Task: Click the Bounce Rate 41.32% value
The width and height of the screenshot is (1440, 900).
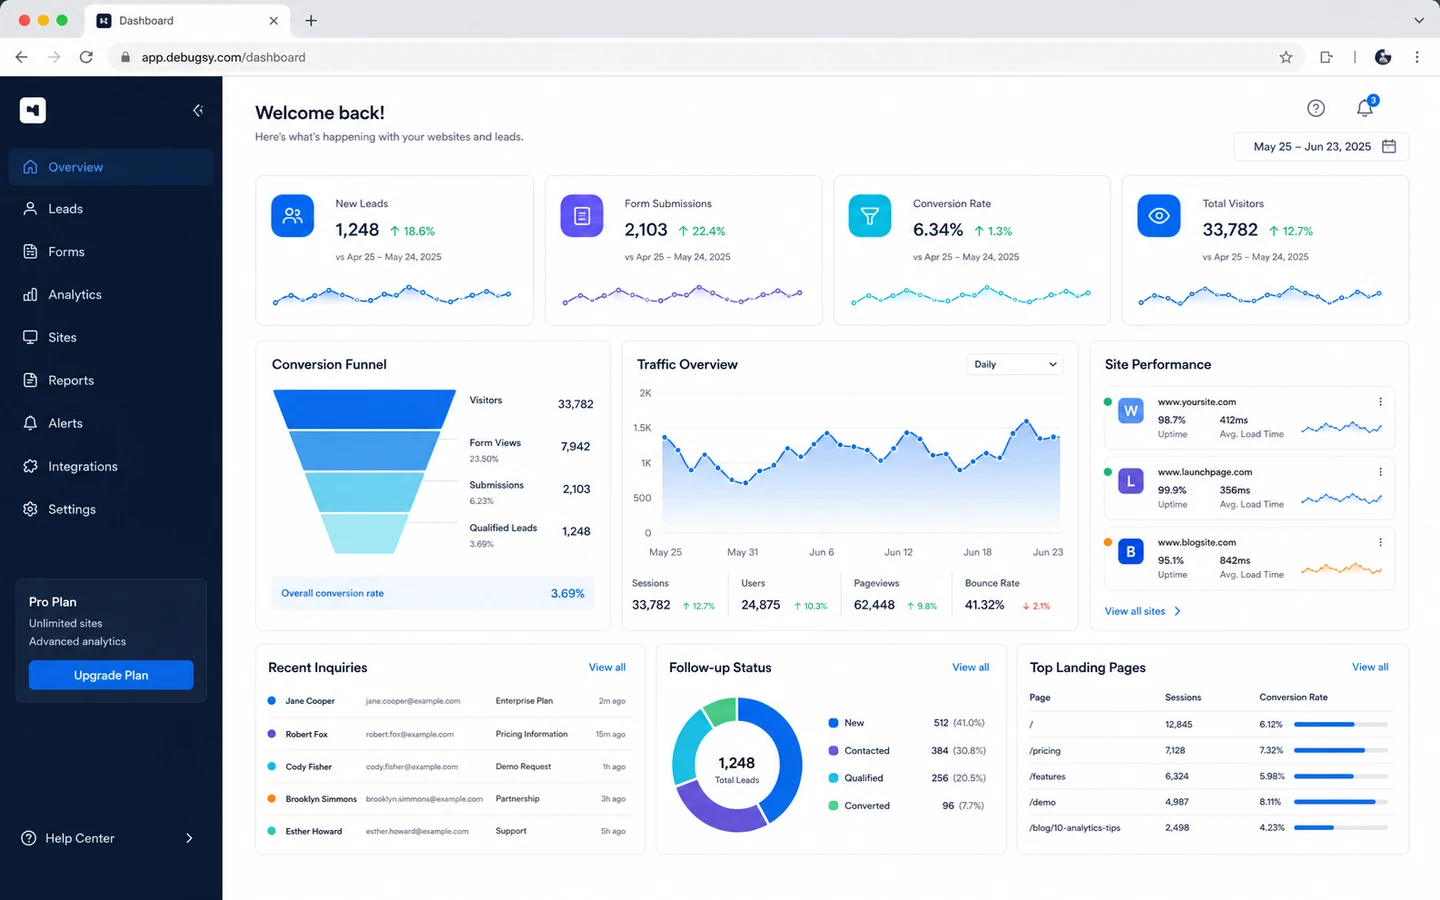Action: coord(984,605)
